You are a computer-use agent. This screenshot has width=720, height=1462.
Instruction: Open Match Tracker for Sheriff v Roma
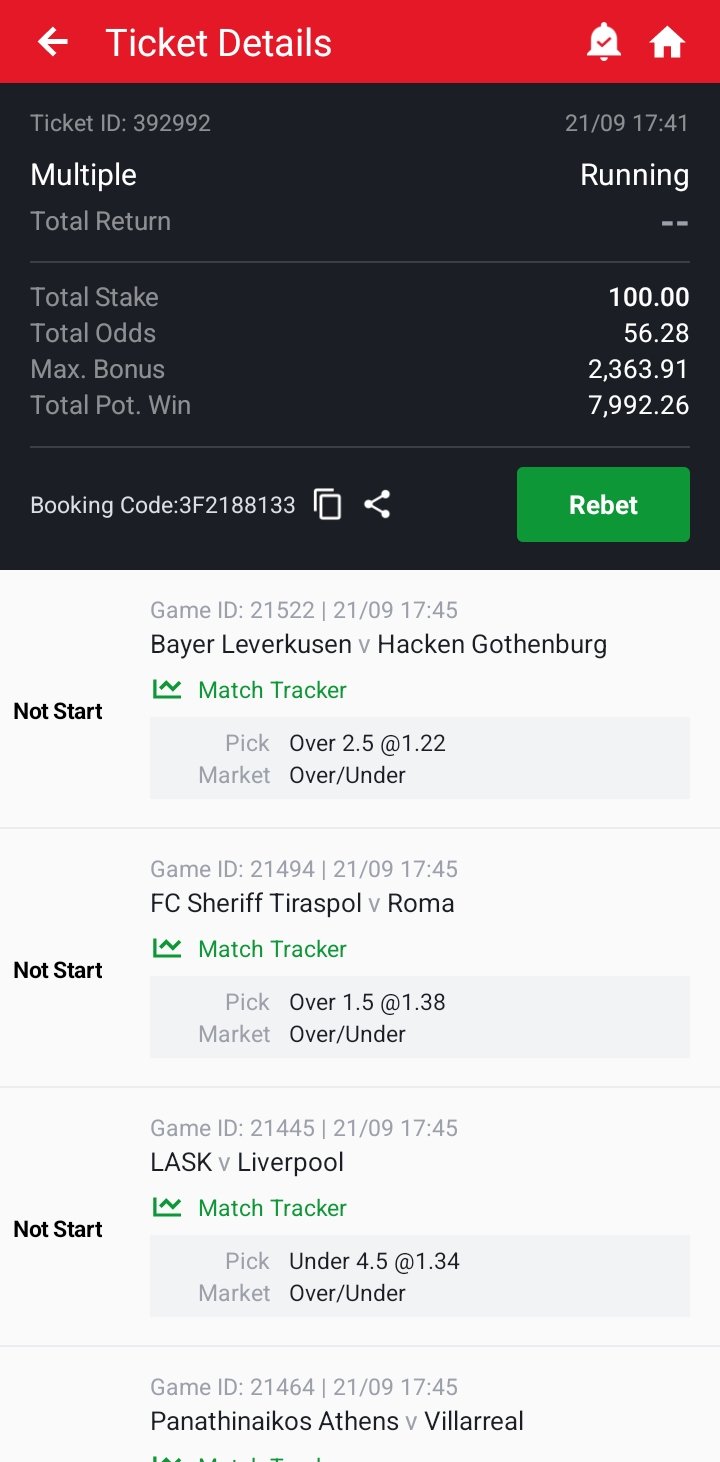click(x=272, y=949)
